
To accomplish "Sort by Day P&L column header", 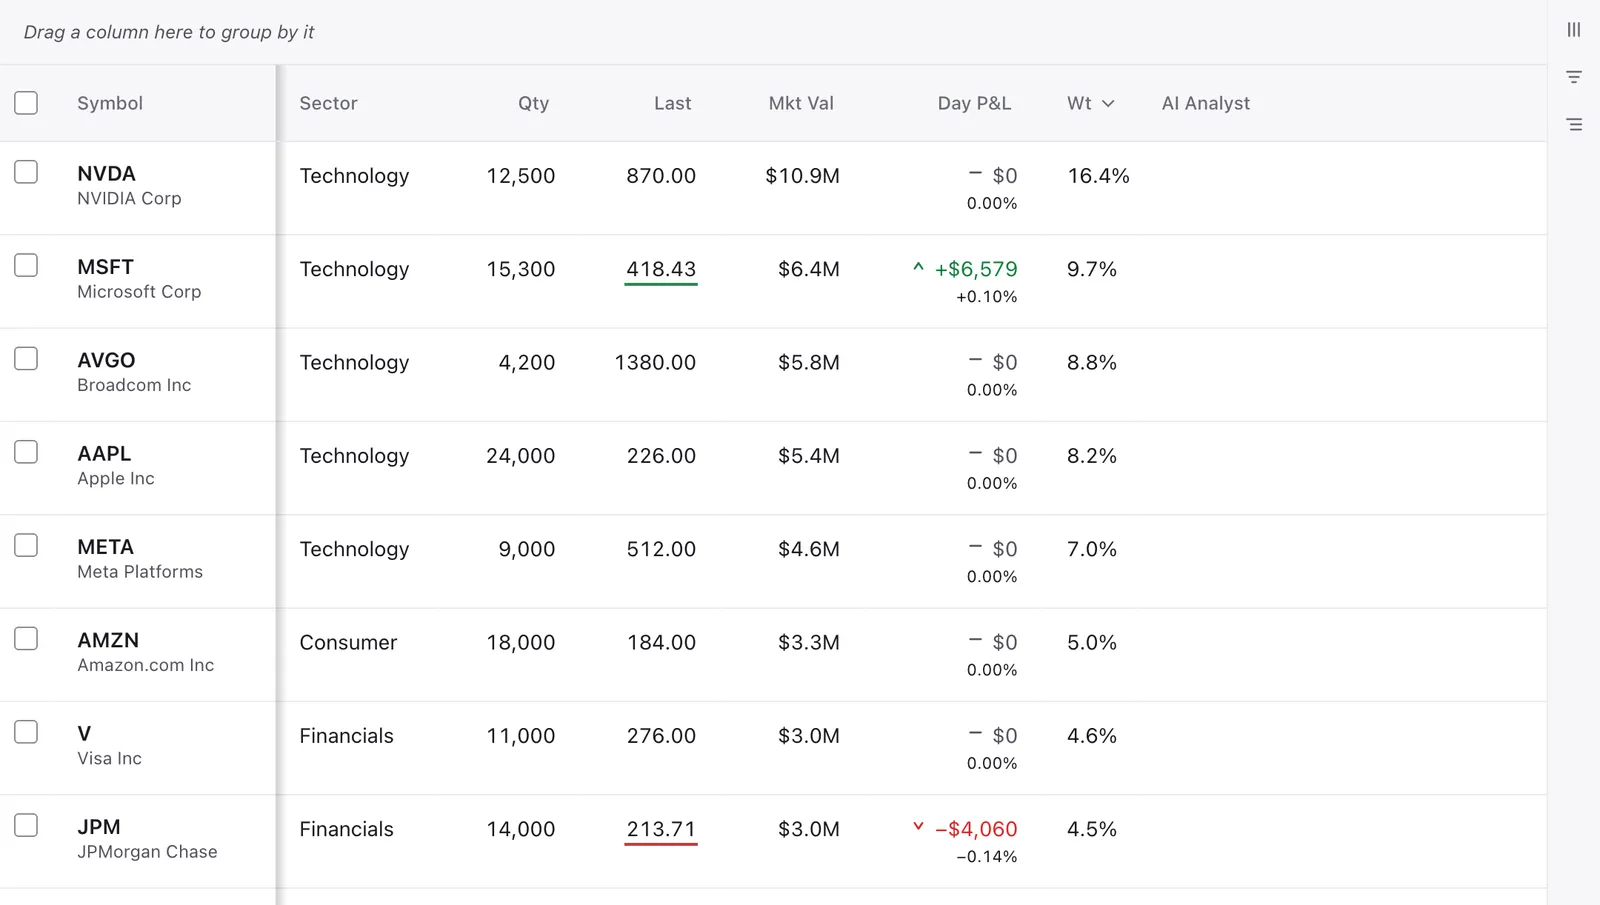I will coord(974,103).
